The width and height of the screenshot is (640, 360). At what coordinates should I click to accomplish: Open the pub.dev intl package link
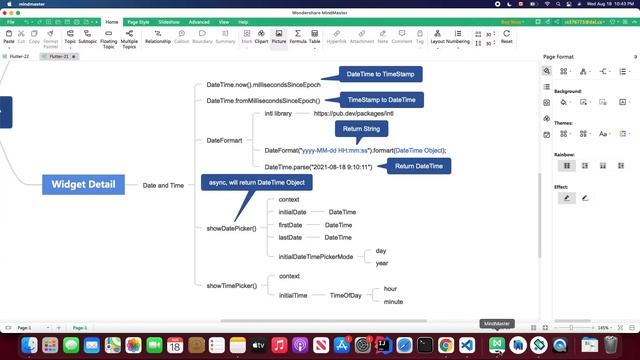pyautogui.click(x=353, y=113)
